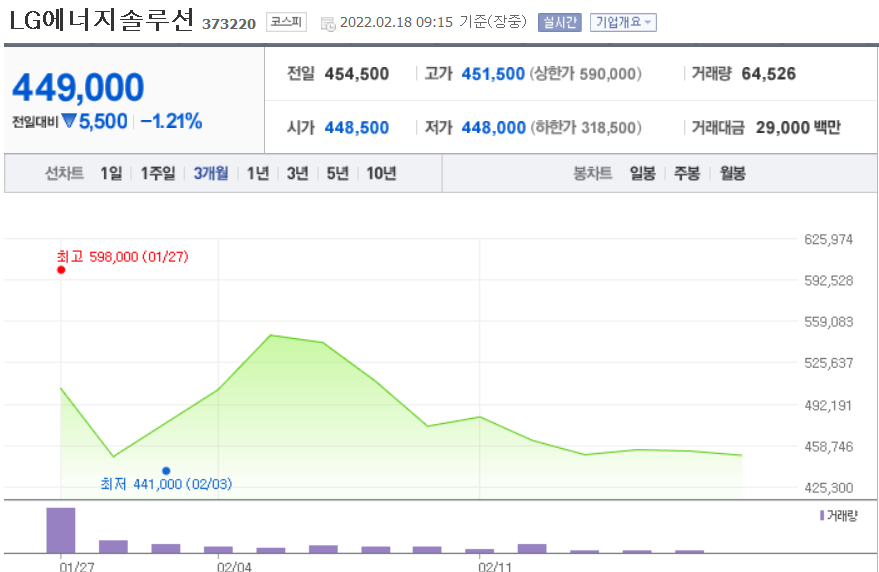Click the 거래량 value 64,526

[769, 74]
